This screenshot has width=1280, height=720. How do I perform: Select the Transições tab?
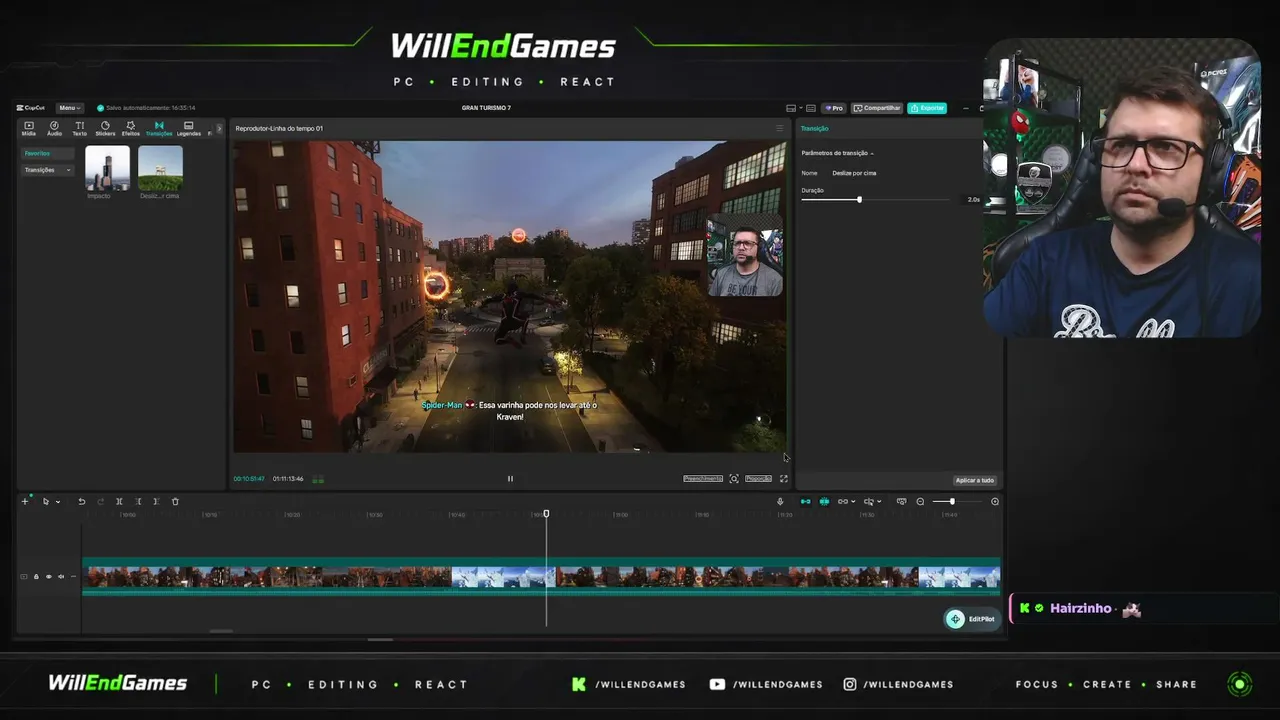(x=159, y=128)
